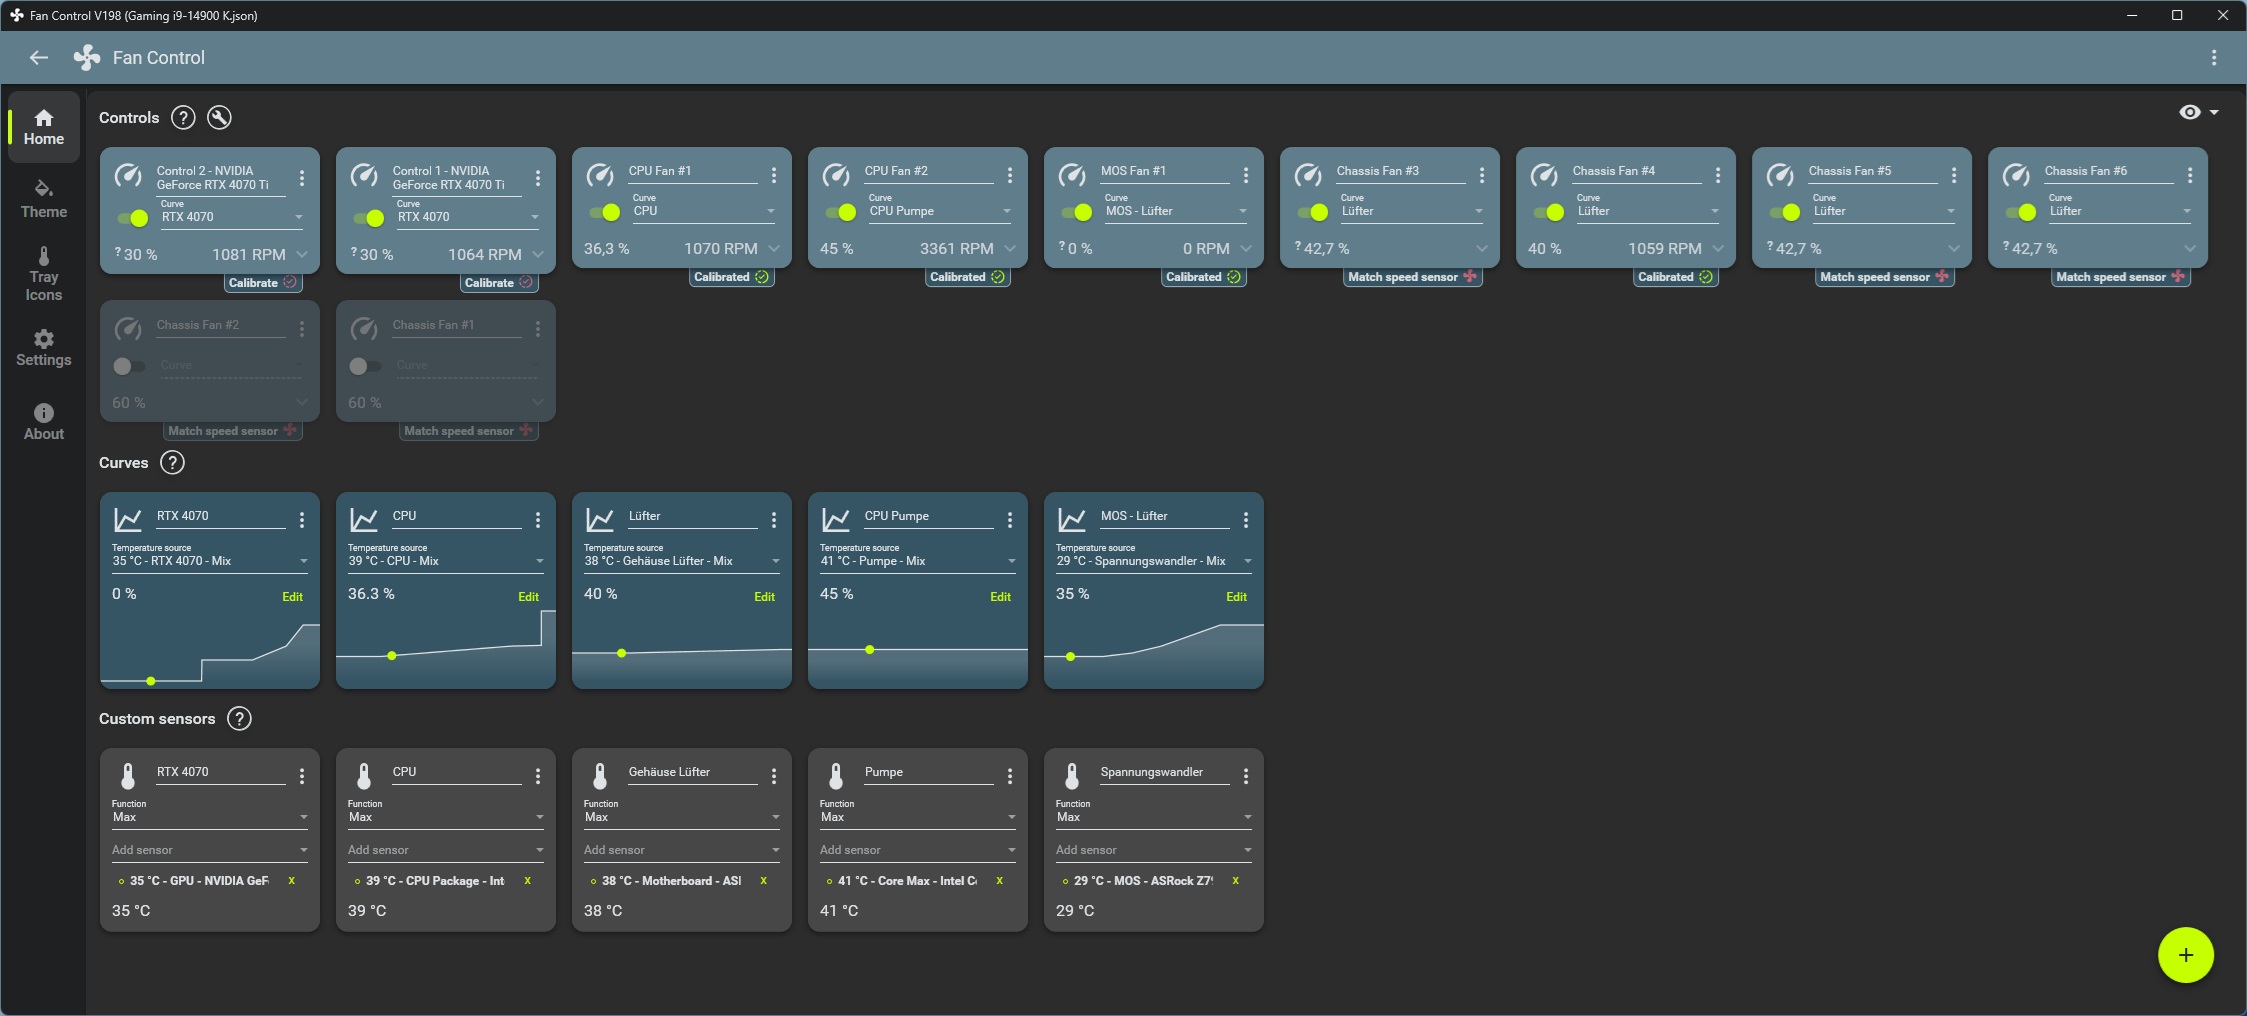Click the Pumpe sensor thermometer icon
This screenshot has height=1016, width=2247.
point(836,776)
